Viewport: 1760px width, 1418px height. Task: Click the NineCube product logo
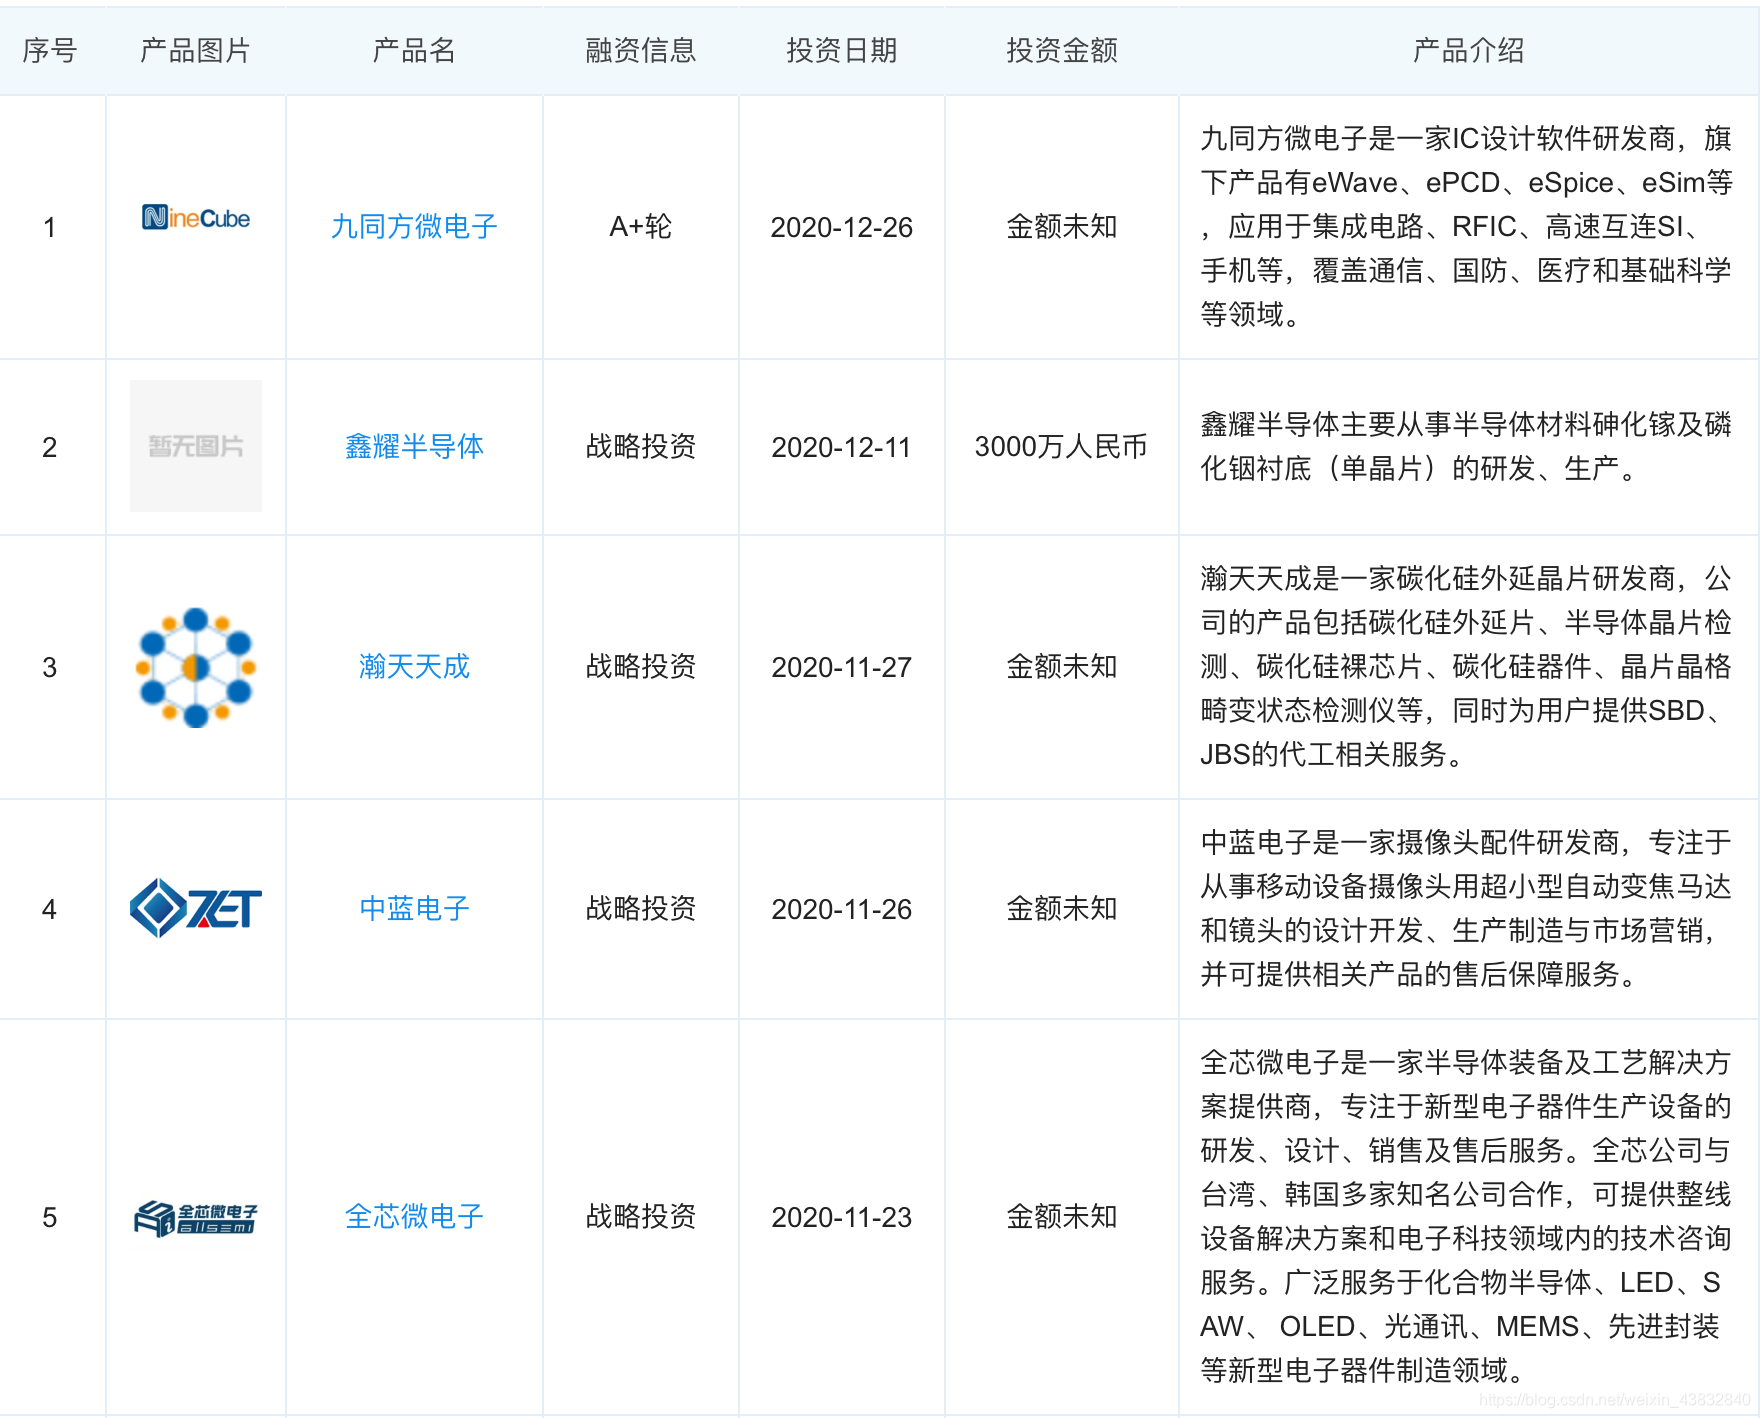pos(196,218)
